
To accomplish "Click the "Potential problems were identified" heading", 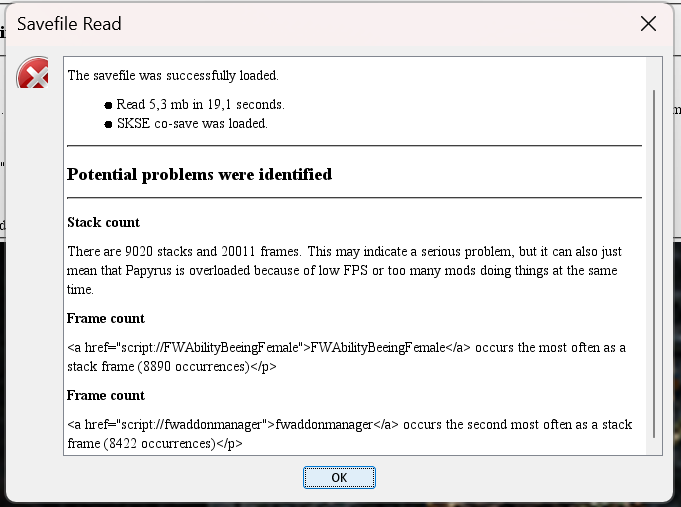I will tap(199, 174).
